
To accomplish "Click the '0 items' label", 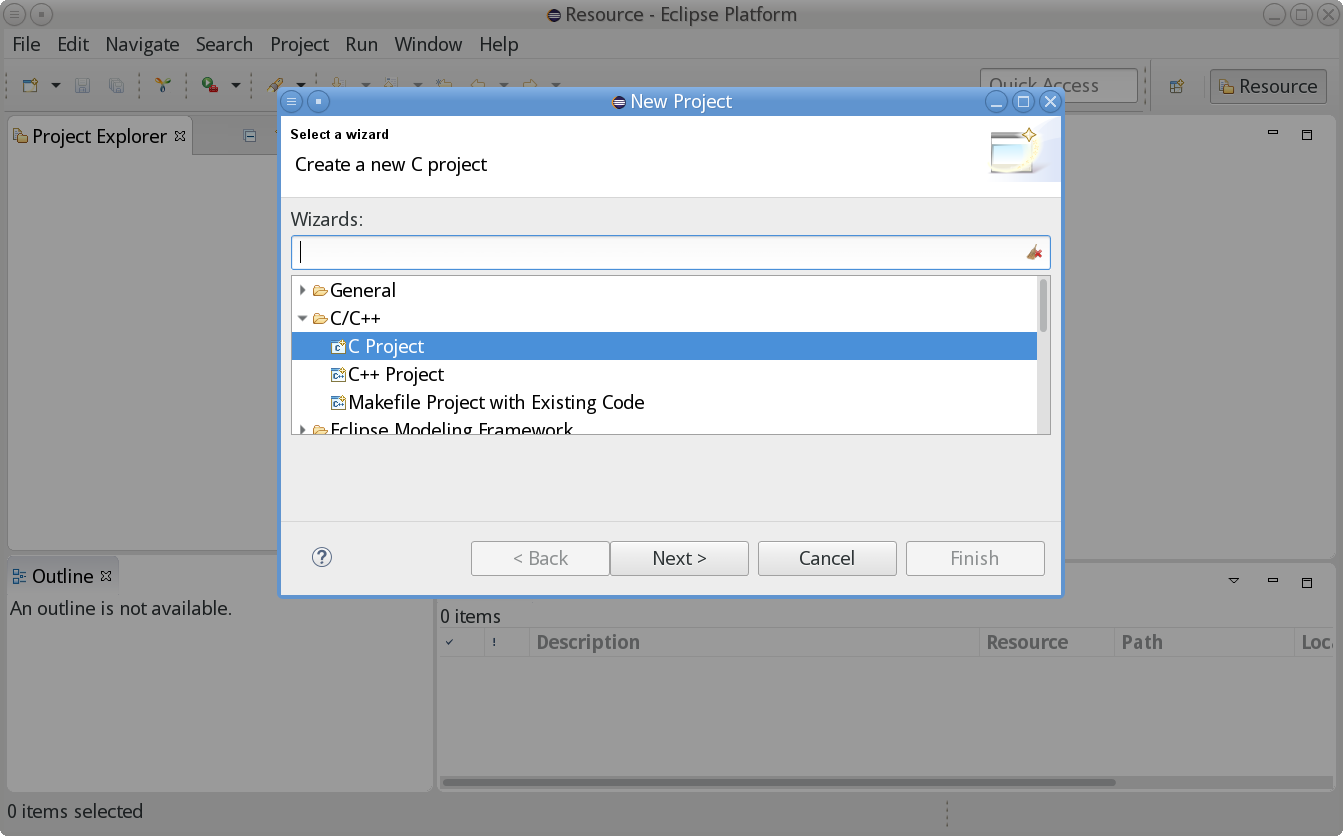I will point(470,616).
